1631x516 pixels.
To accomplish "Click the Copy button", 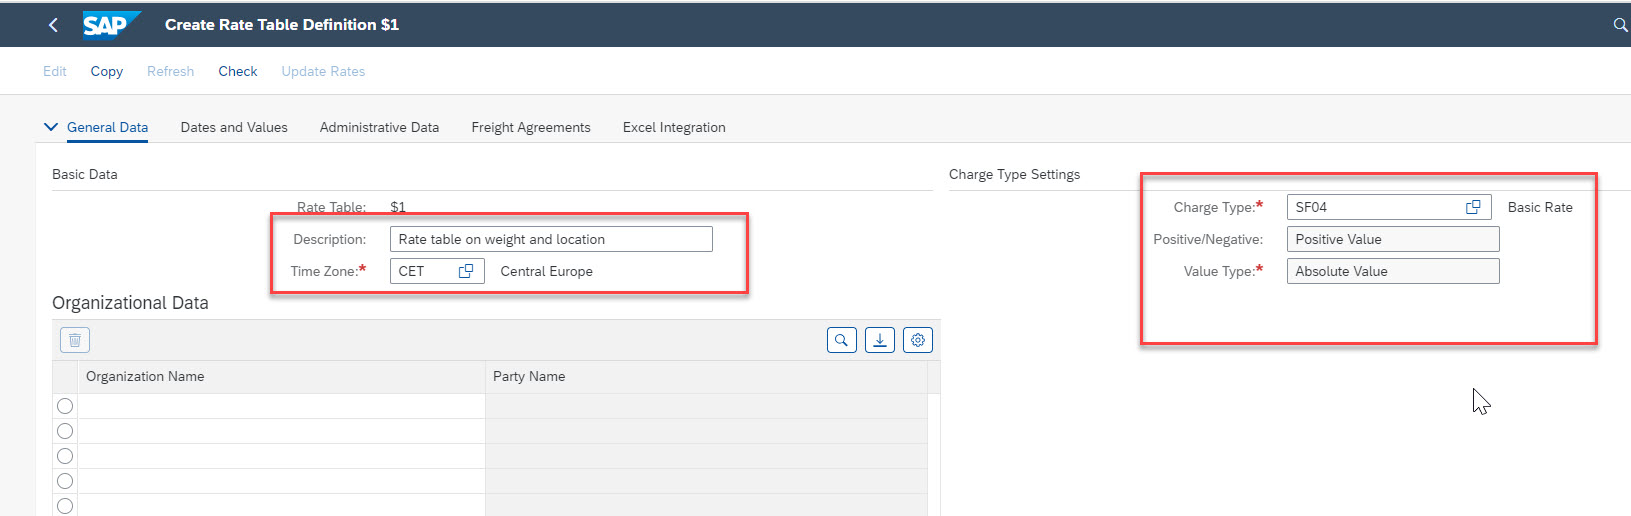I will 107,71.
